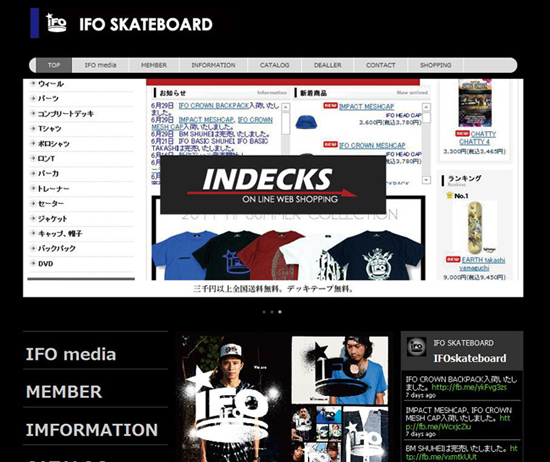
Task: Select the INFORMATION navigation tab
Action: [x=213, y=65]
